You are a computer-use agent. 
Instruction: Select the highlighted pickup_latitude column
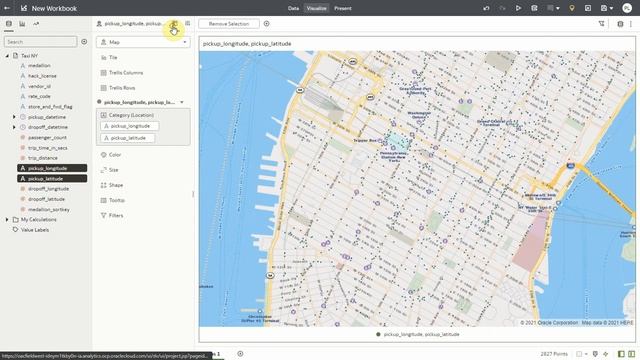click(x=52, y=179)
